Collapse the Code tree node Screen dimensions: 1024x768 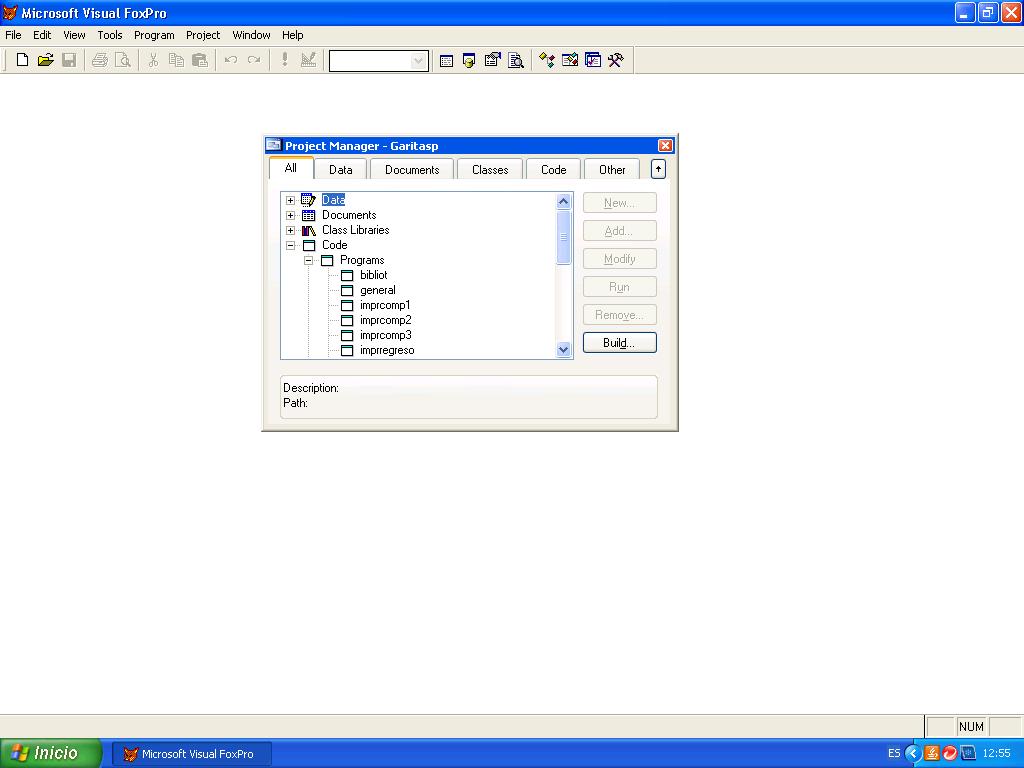pyautogui.click(x=291, y=246)
